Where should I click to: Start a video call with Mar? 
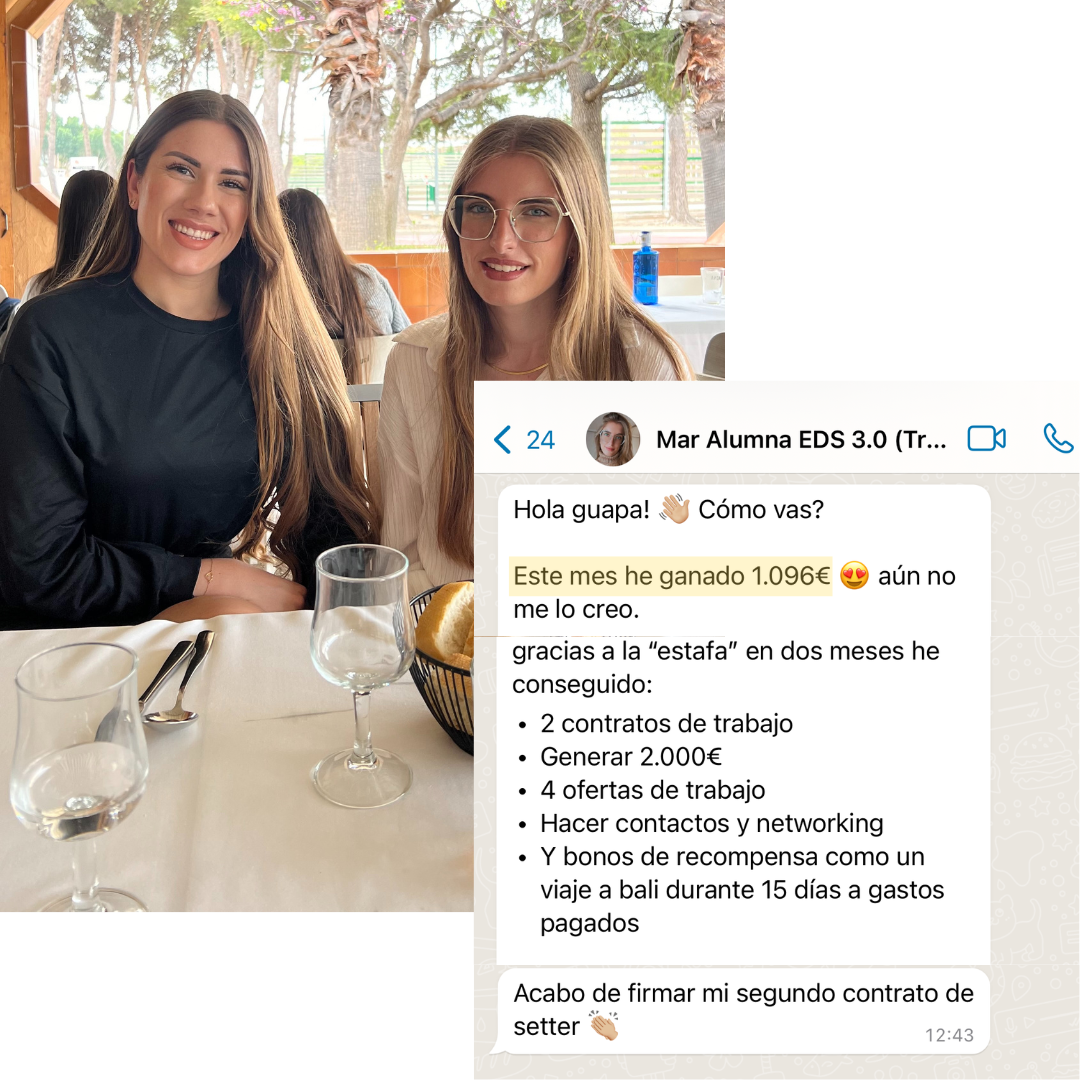pos(986,439)
